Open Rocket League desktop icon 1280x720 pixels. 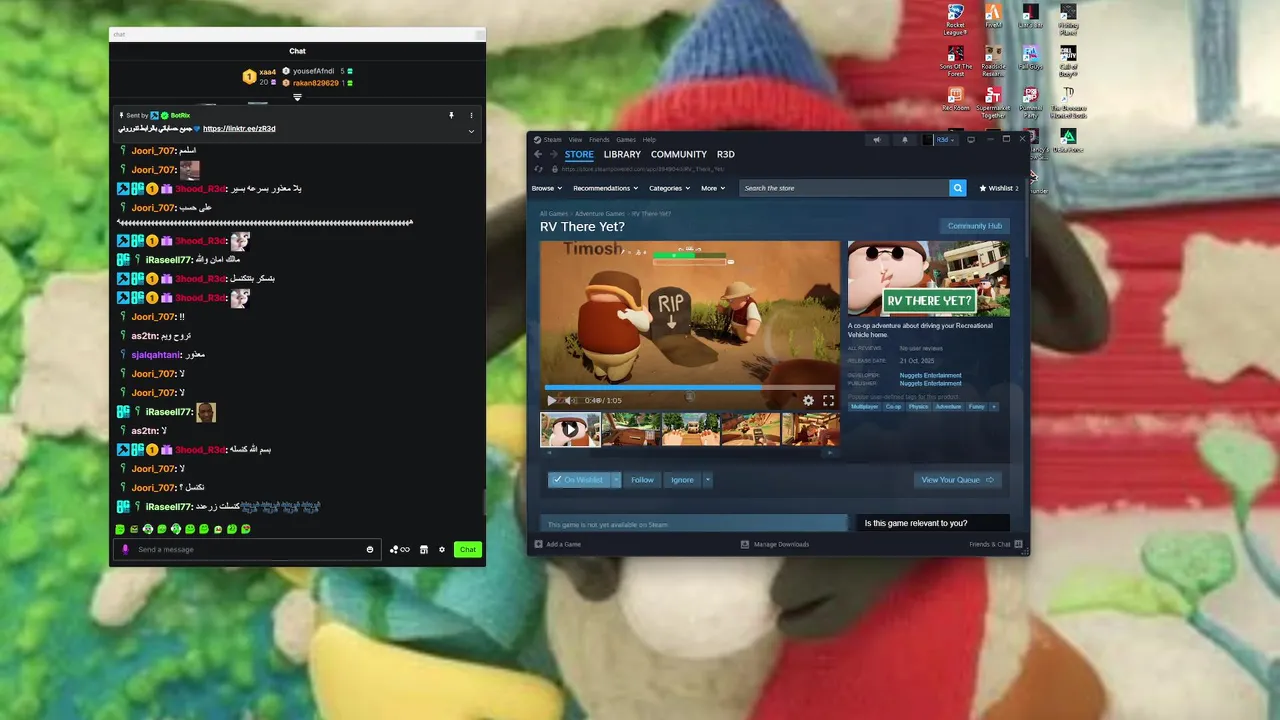click(x=955, y=20)
